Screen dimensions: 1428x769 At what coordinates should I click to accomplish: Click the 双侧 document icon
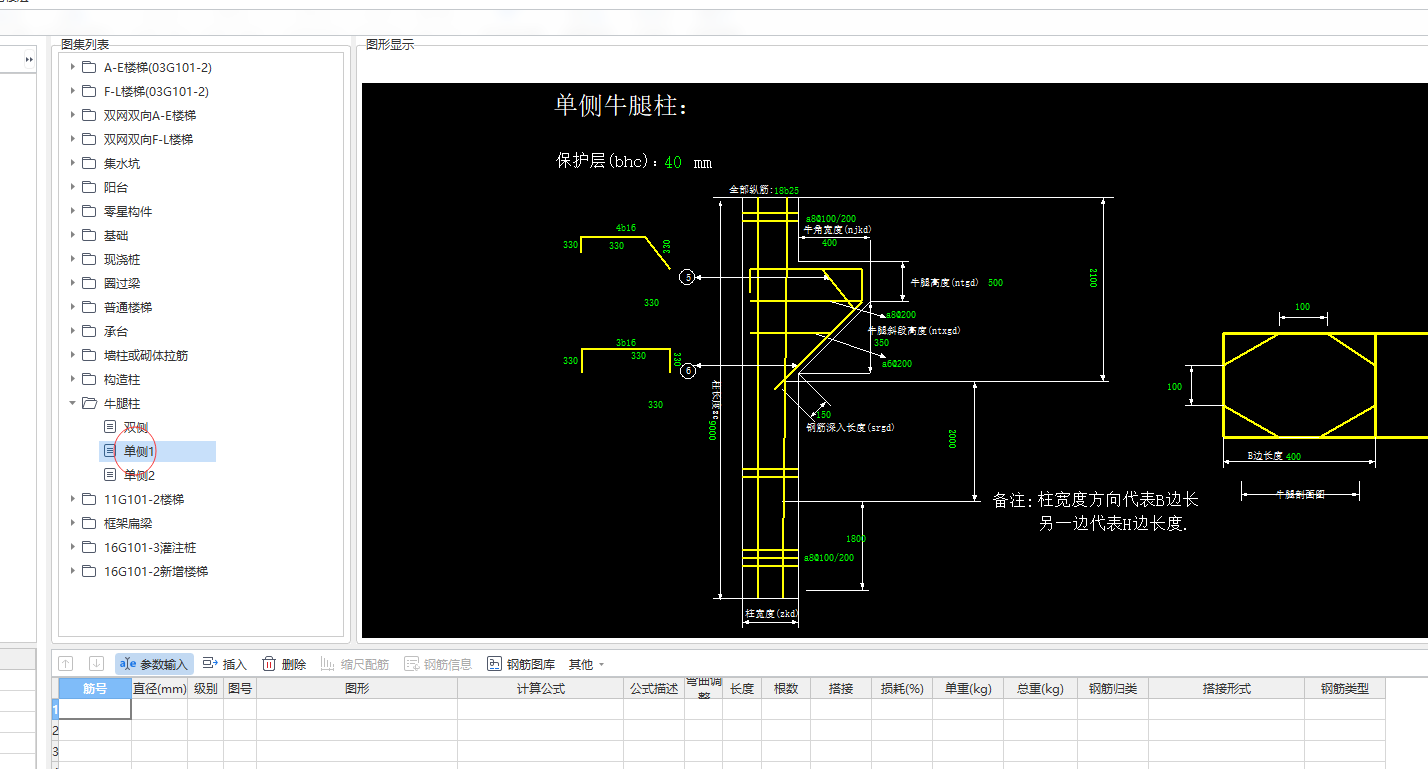[x=110, y=427]
